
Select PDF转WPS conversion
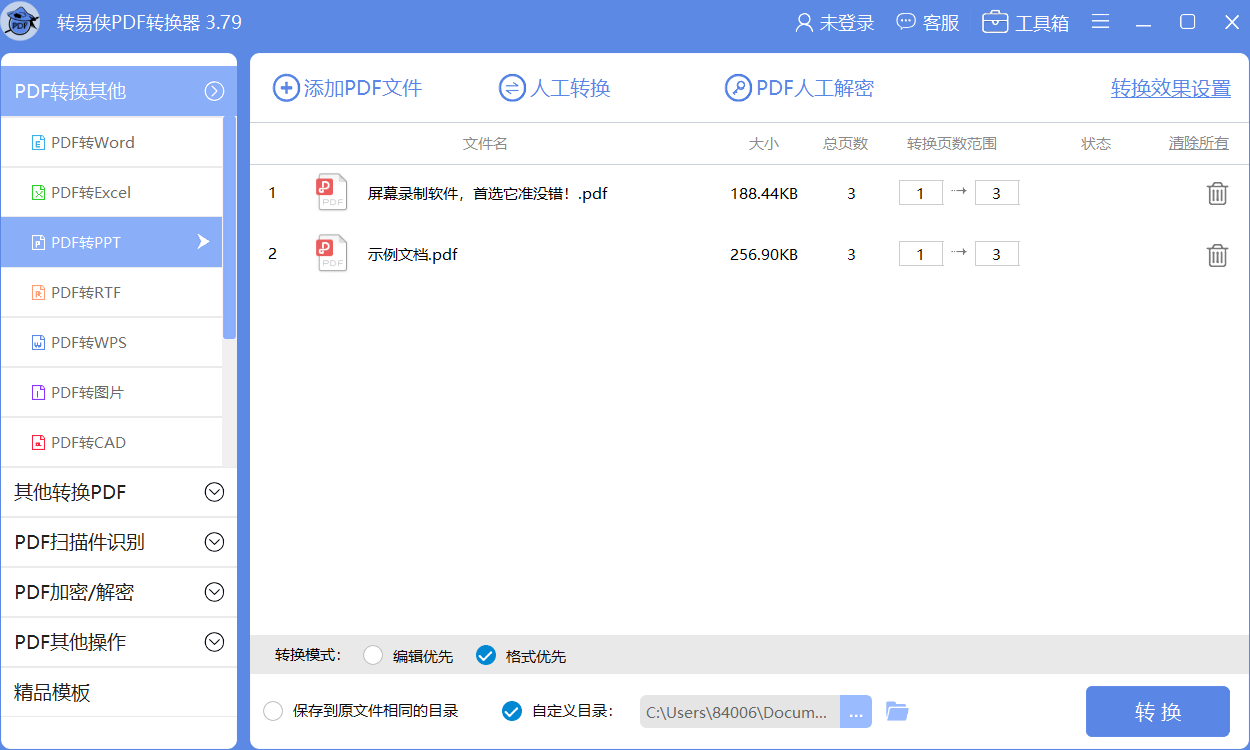(111, 342)
